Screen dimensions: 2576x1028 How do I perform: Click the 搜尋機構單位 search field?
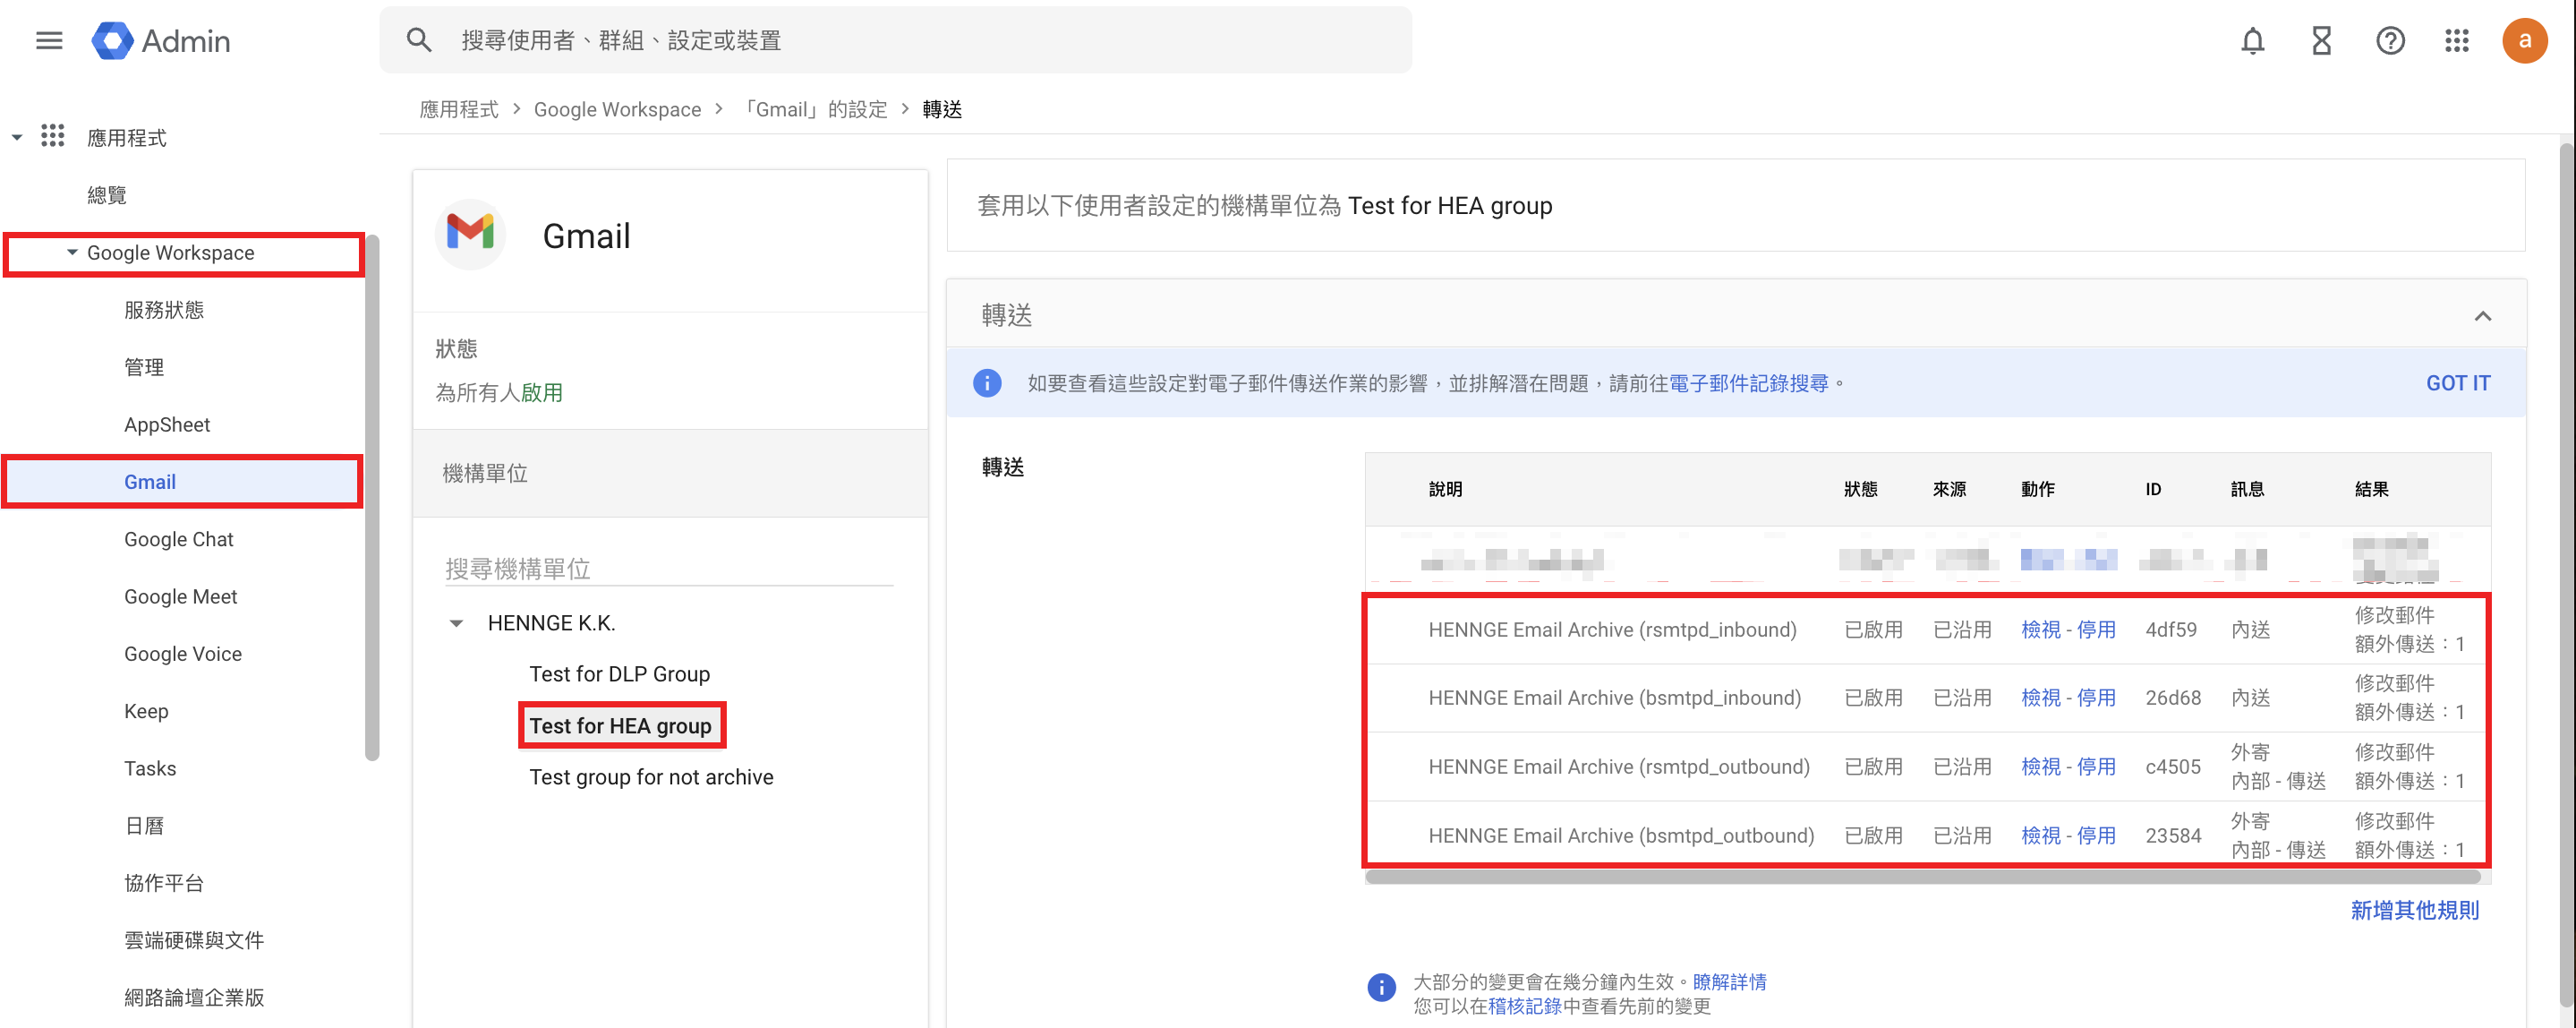click(x=668, y=569)
